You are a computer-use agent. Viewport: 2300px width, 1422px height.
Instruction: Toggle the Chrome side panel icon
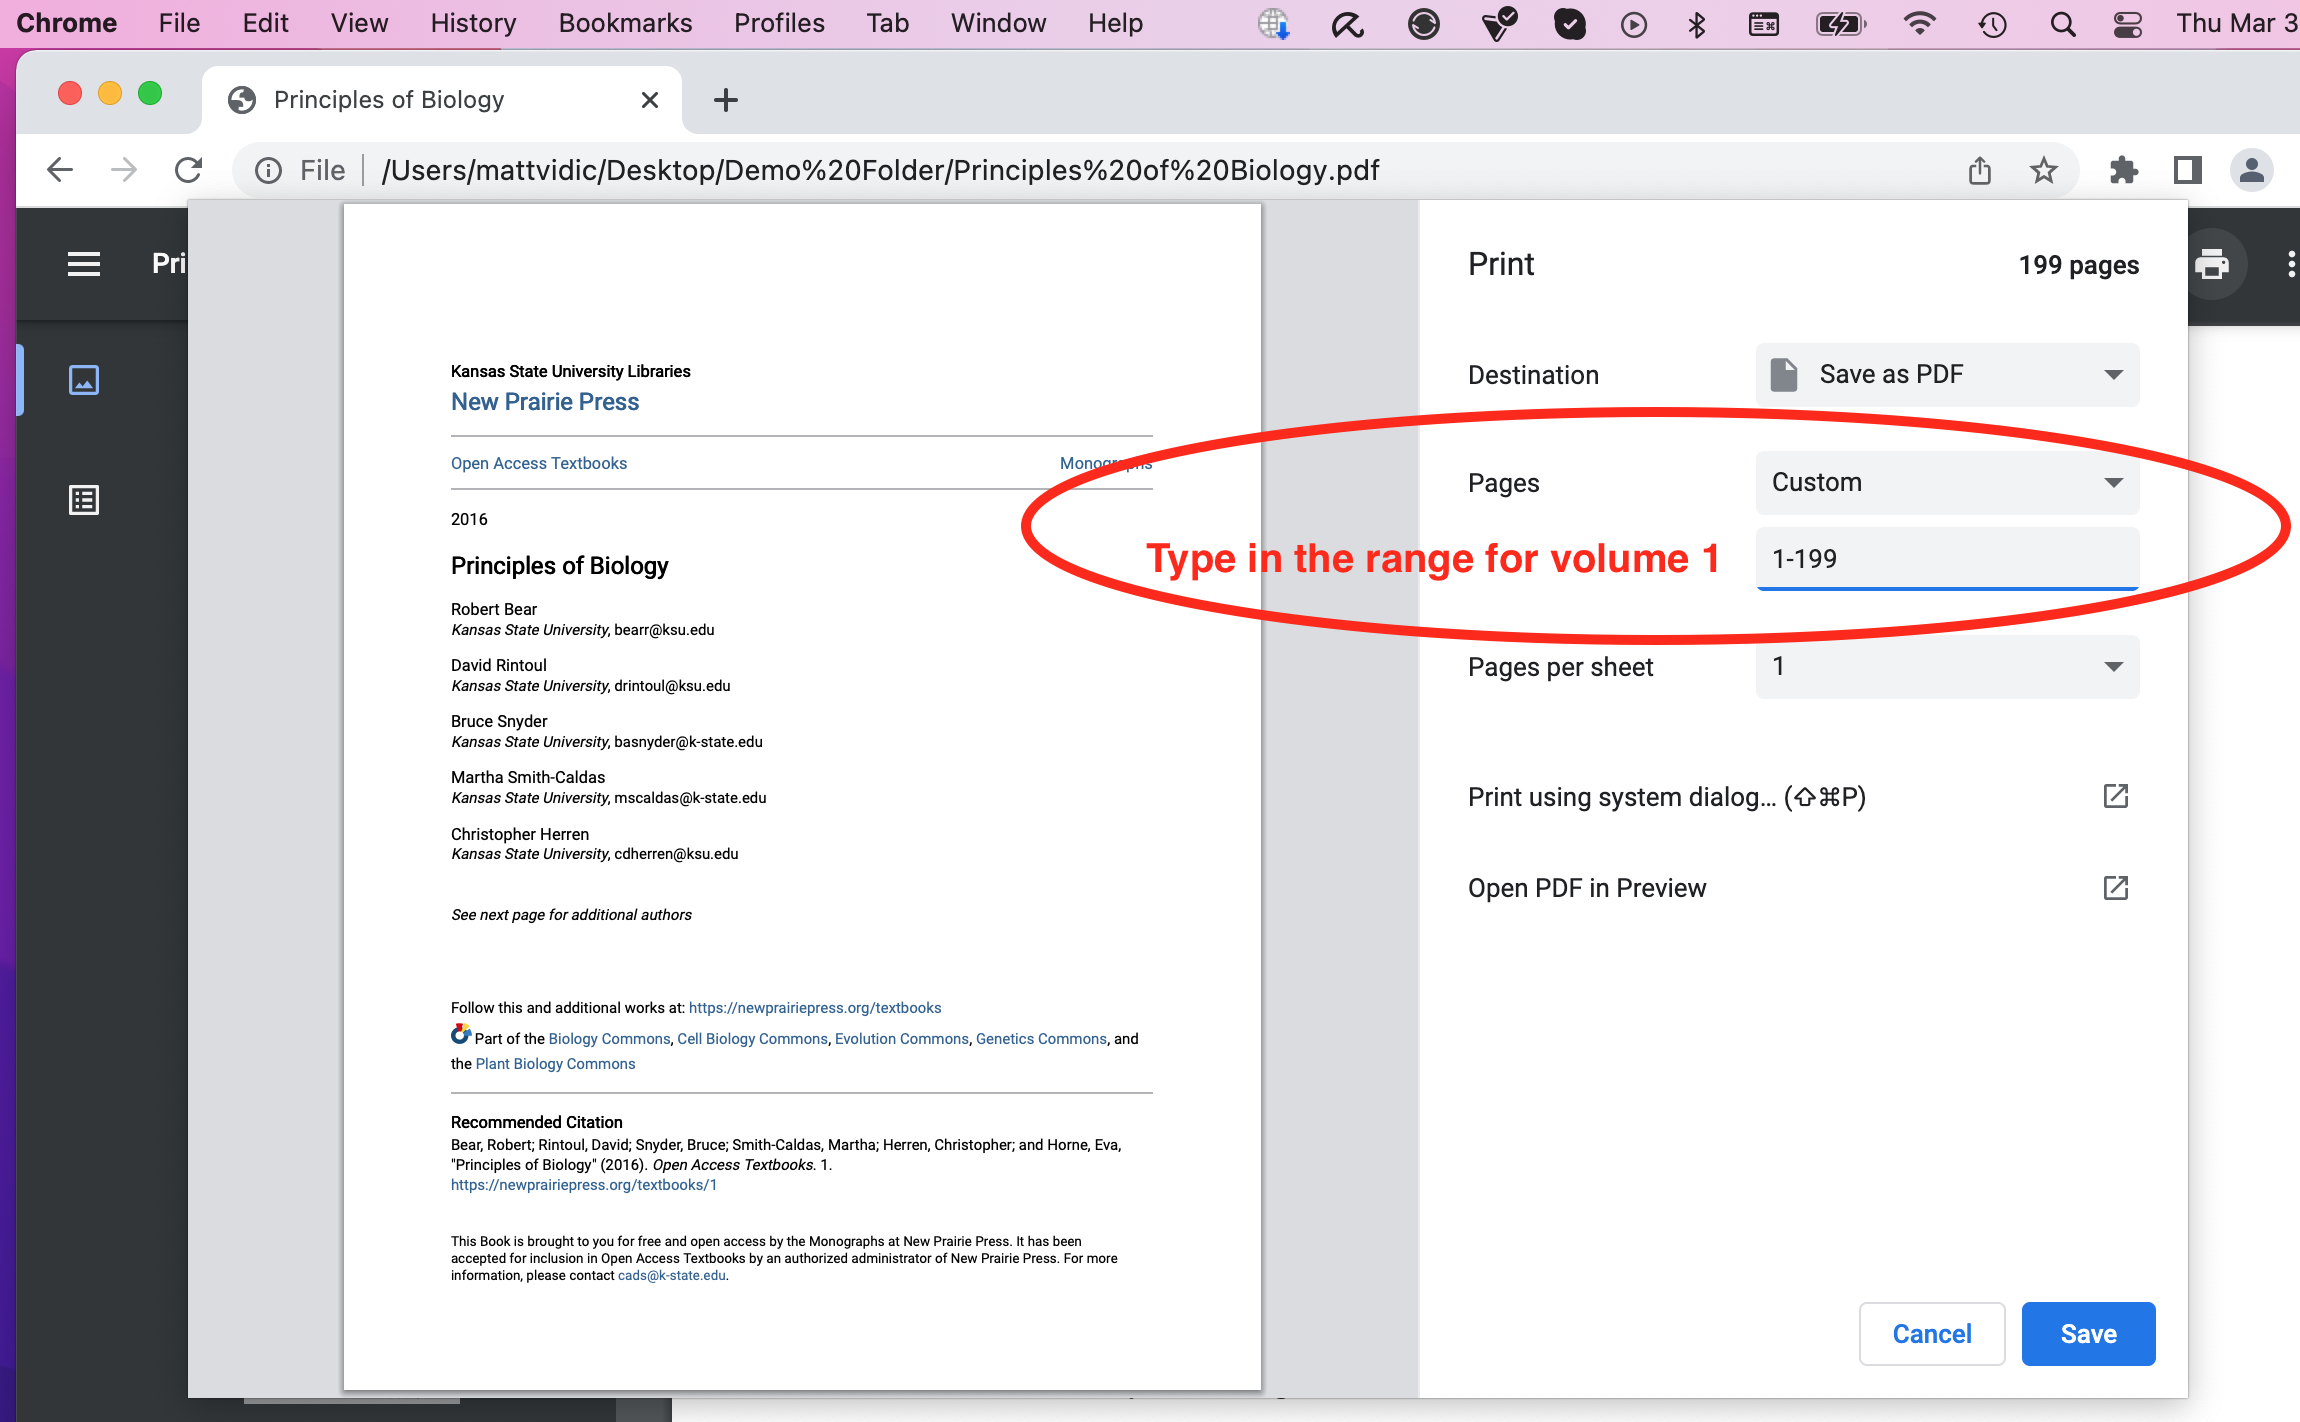click(x=2188, y=171)
